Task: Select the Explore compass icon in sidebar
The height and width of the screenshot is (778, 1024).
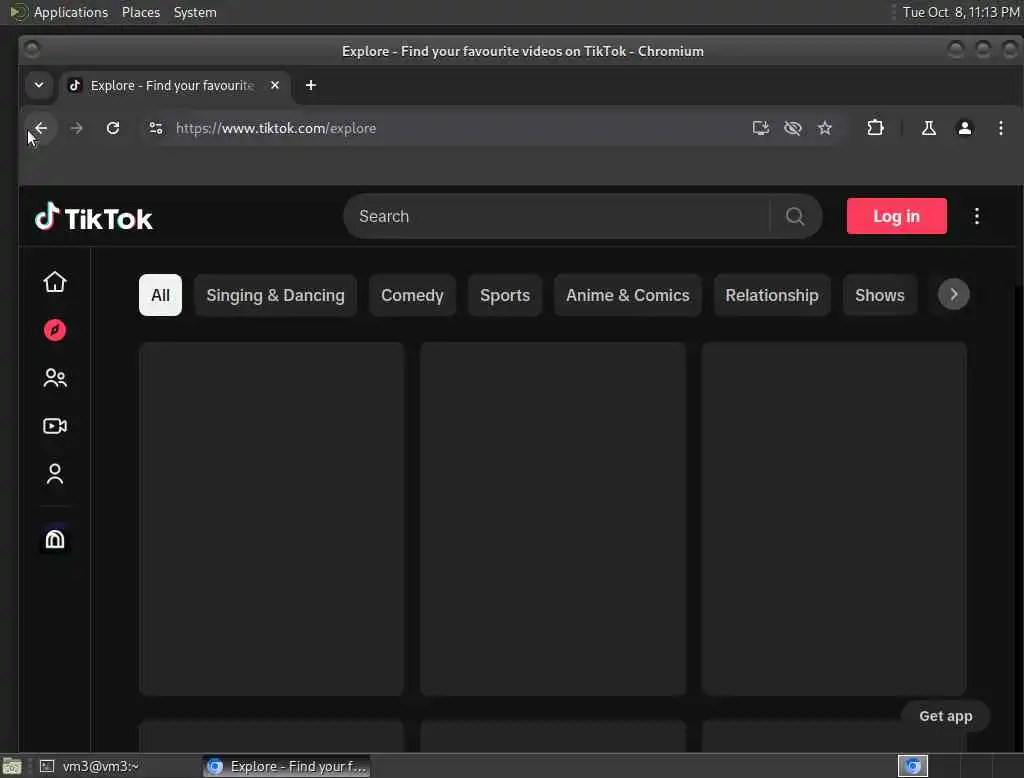Action: [x=55, y=330]
